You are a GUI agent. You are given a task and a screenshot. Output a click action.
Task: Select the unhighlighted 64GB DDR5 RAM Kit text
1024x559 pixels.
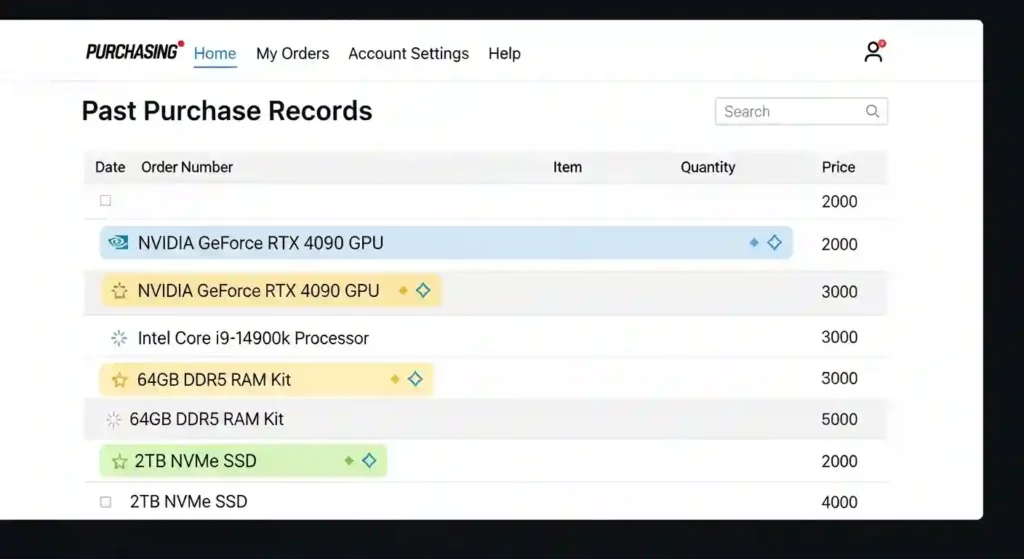click(x=206, y=419)
